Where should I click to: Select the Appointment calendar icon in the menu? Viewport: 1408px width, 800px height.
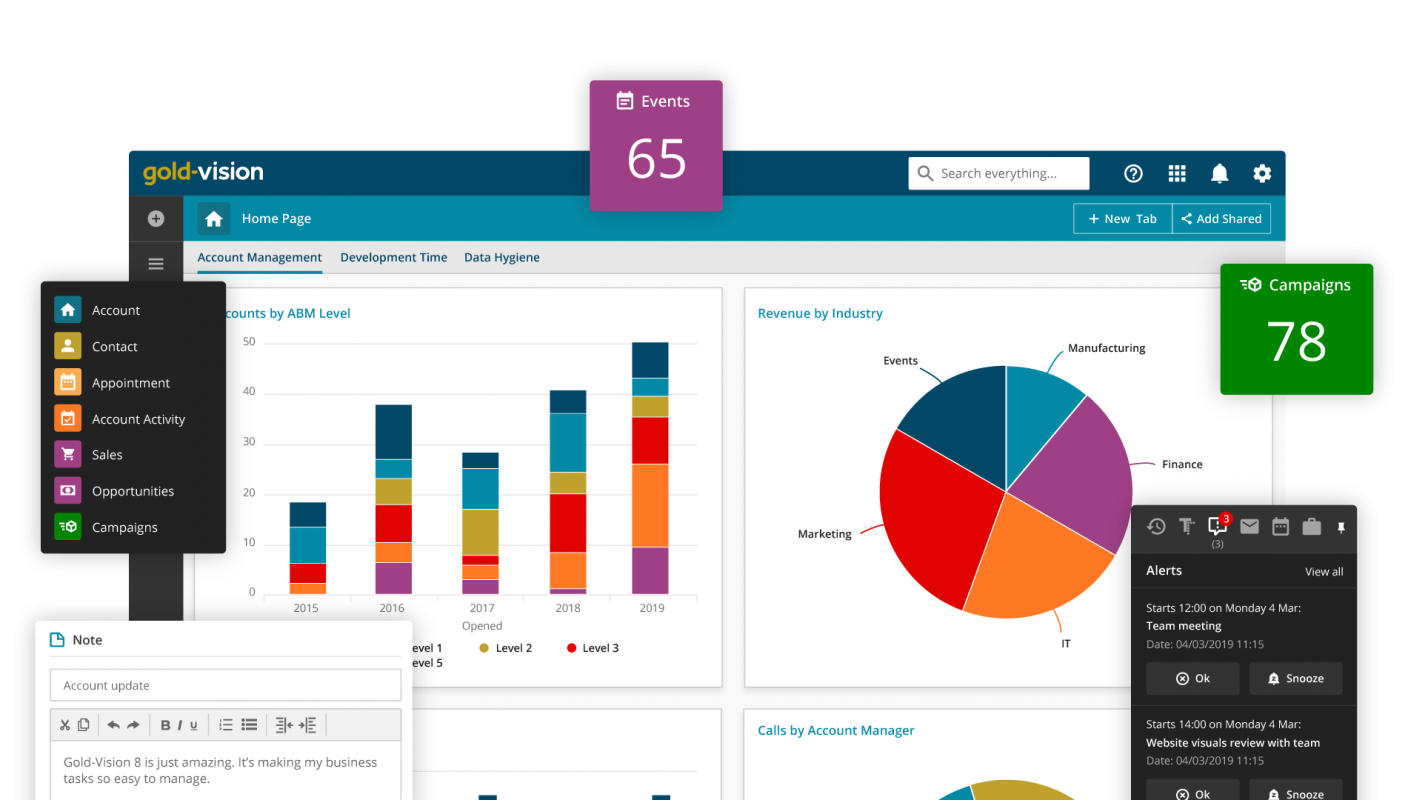67,382
